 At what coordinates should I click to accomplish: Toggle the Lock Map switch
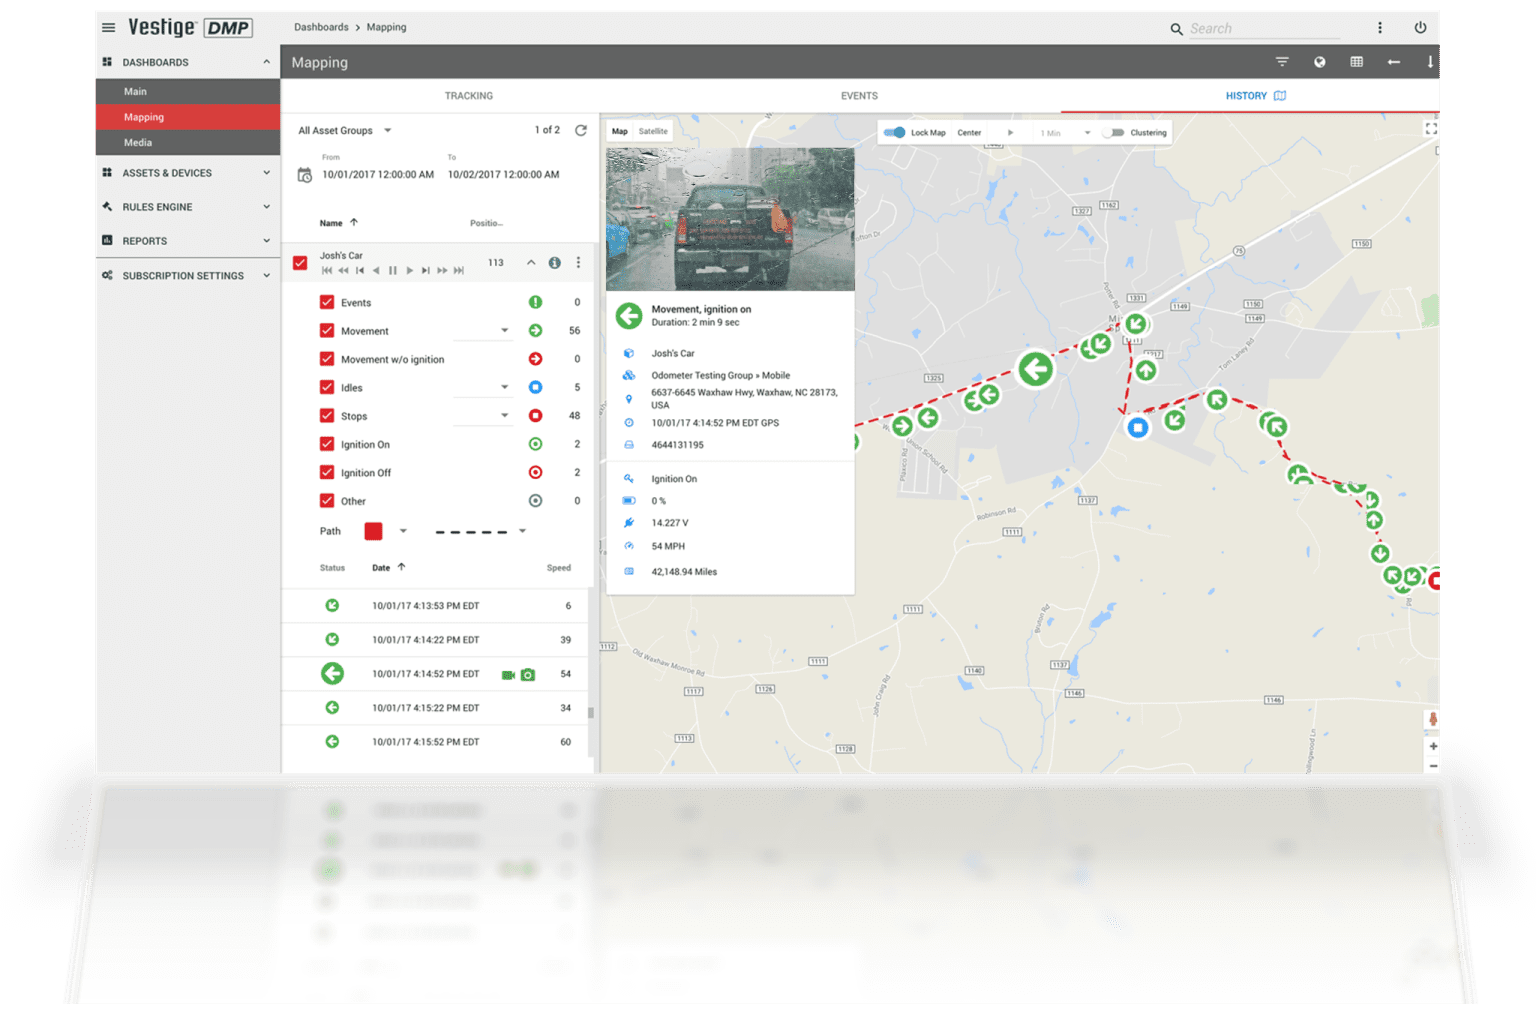[895, 132]
